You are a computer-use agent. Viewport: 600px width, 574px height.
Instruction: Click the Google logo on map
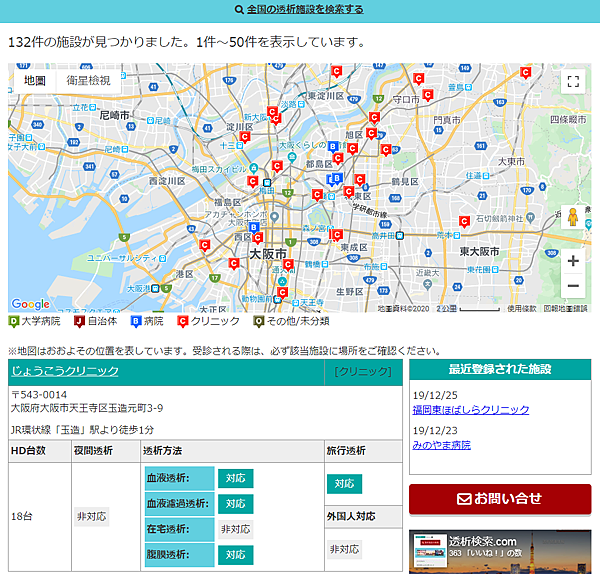pyautogui.click(x=31, y=304)
